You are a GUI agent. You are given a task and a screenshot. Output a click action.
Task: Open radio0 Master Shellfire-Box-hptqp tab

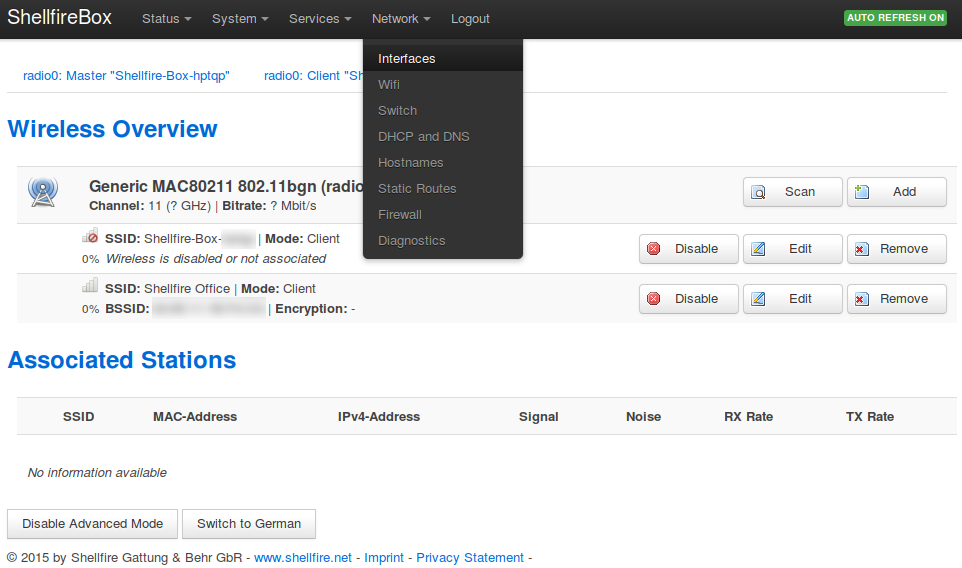tap(126, 75)
